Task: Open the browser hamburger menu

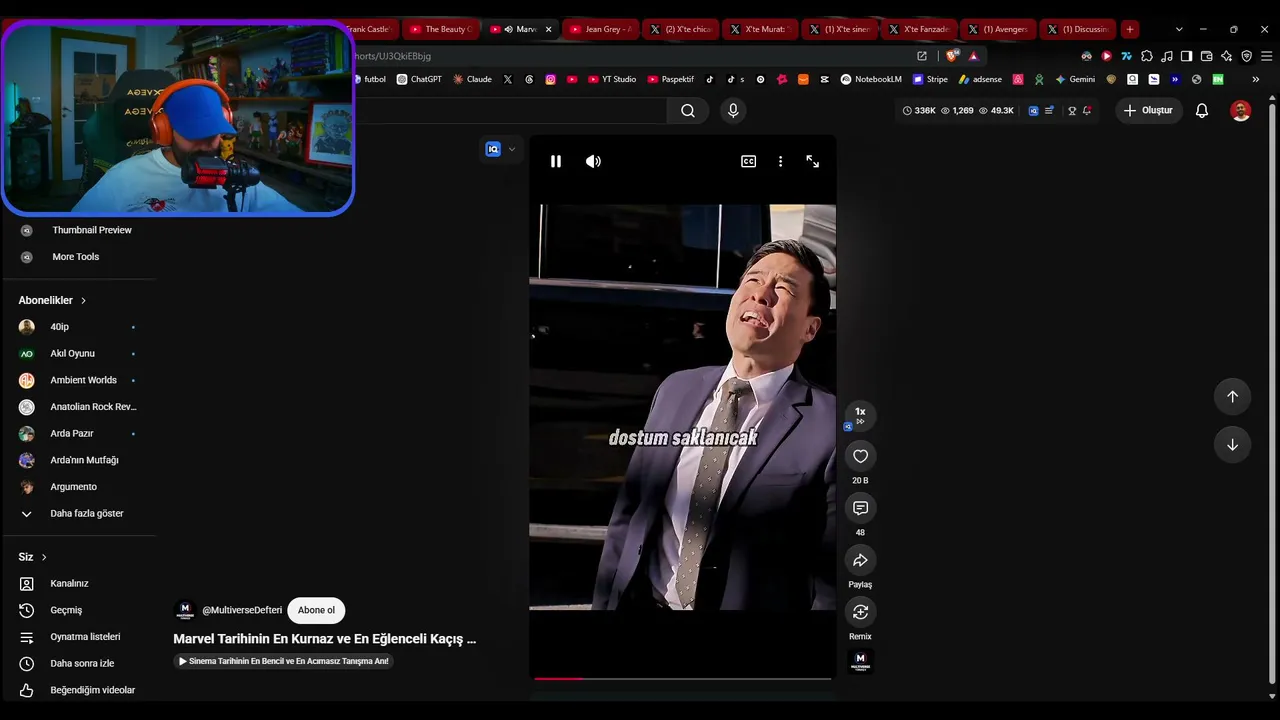Action: point(1265,56)
